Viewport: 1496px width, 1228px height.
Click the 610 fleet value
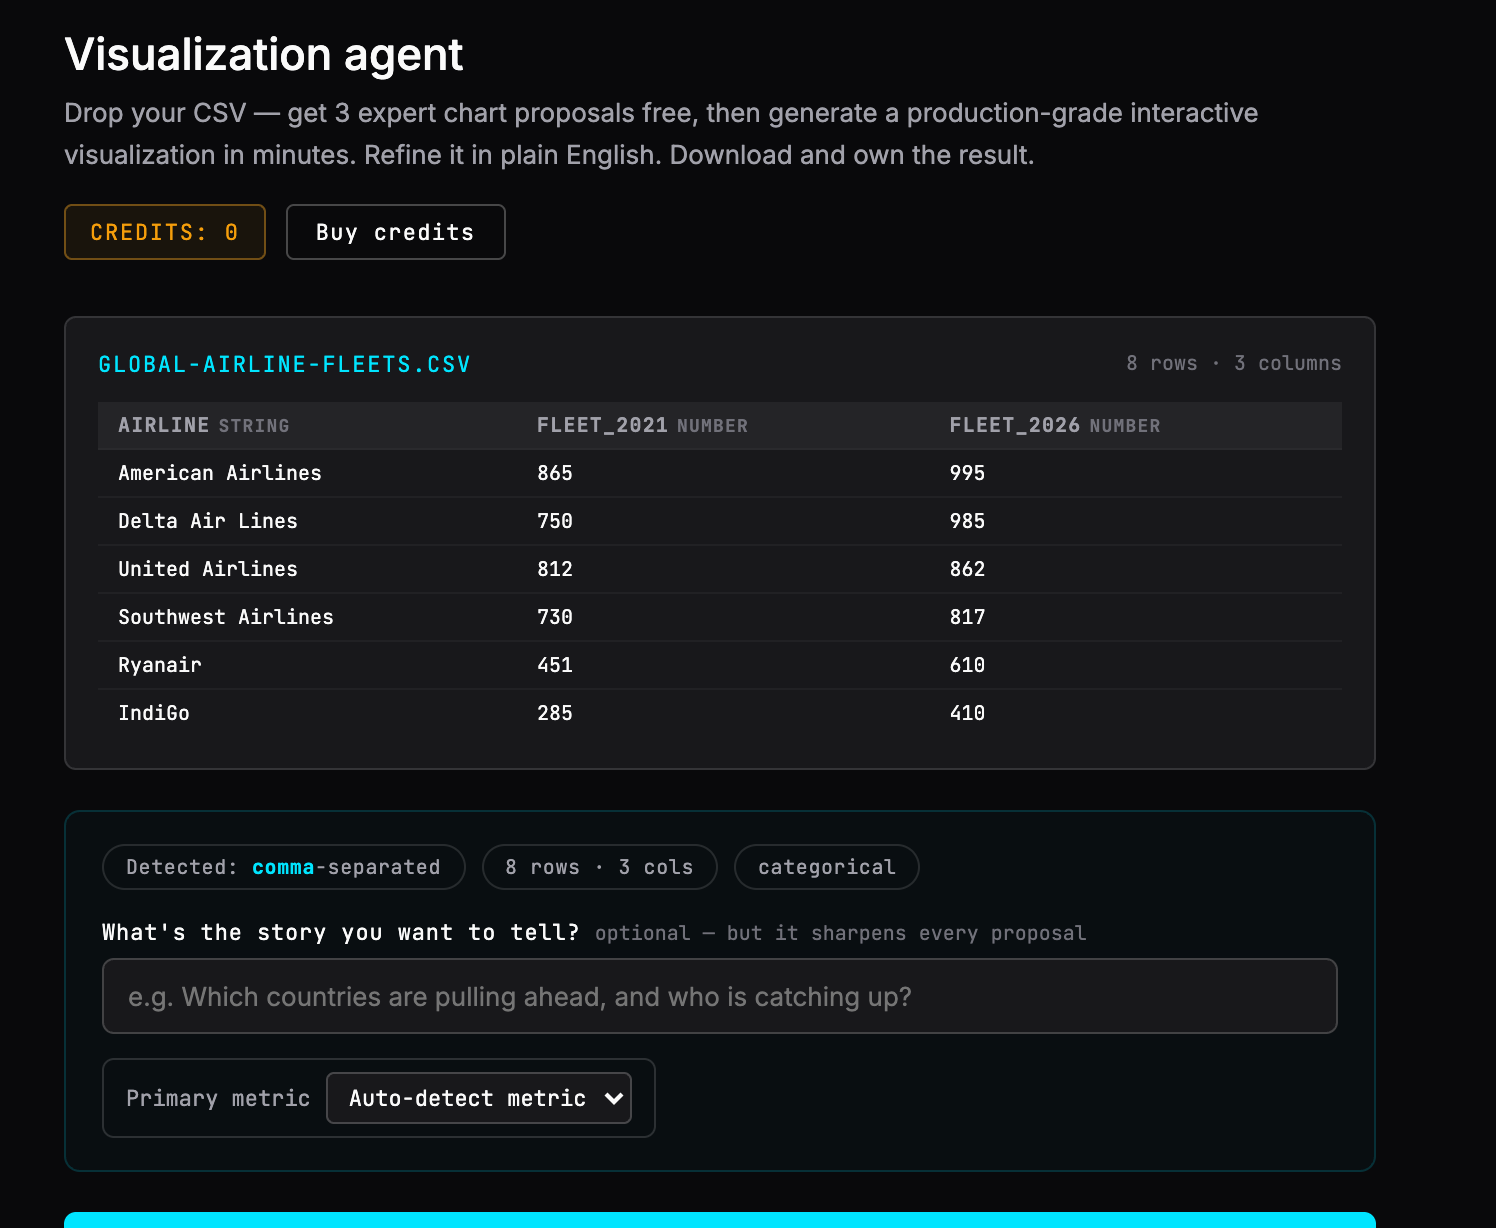point(967,665)
